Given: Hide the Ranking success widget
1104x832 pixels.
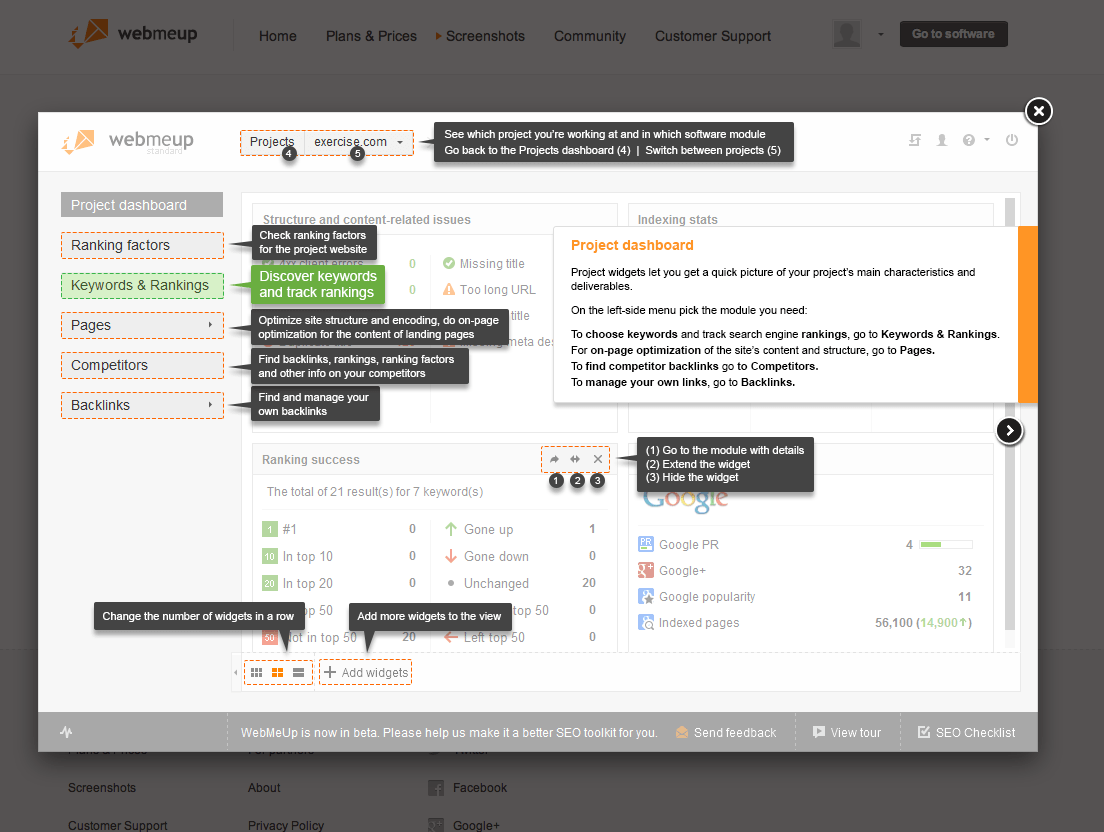Looking at the screenshot, I should click(598, 460).
